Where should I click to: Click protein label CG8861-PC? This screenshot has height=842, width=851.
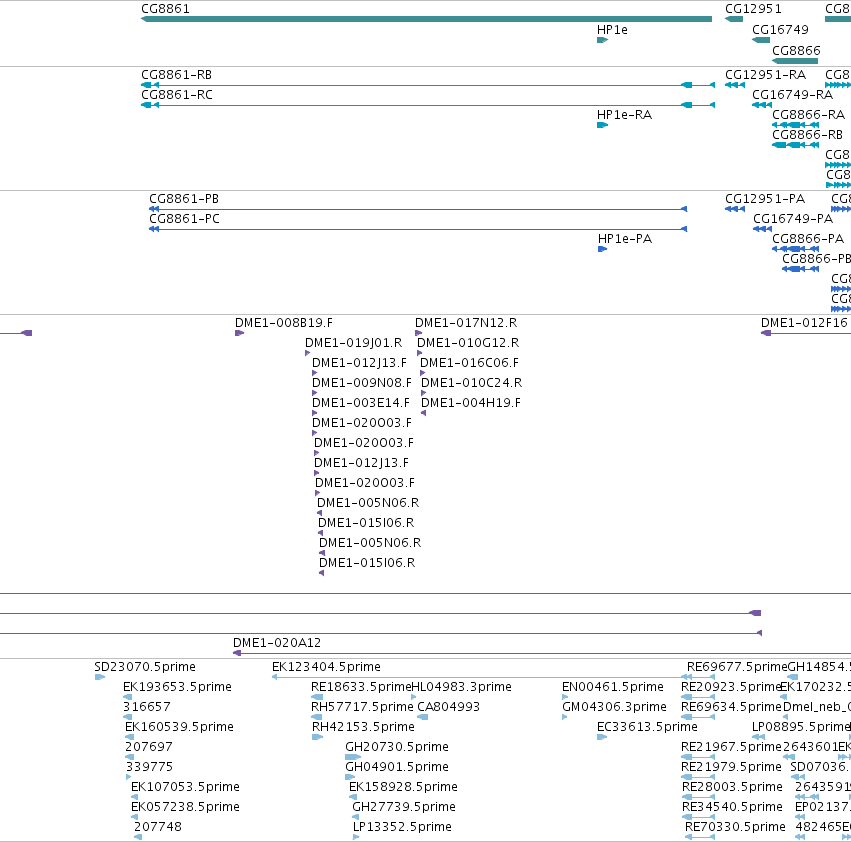coord(185,218)
